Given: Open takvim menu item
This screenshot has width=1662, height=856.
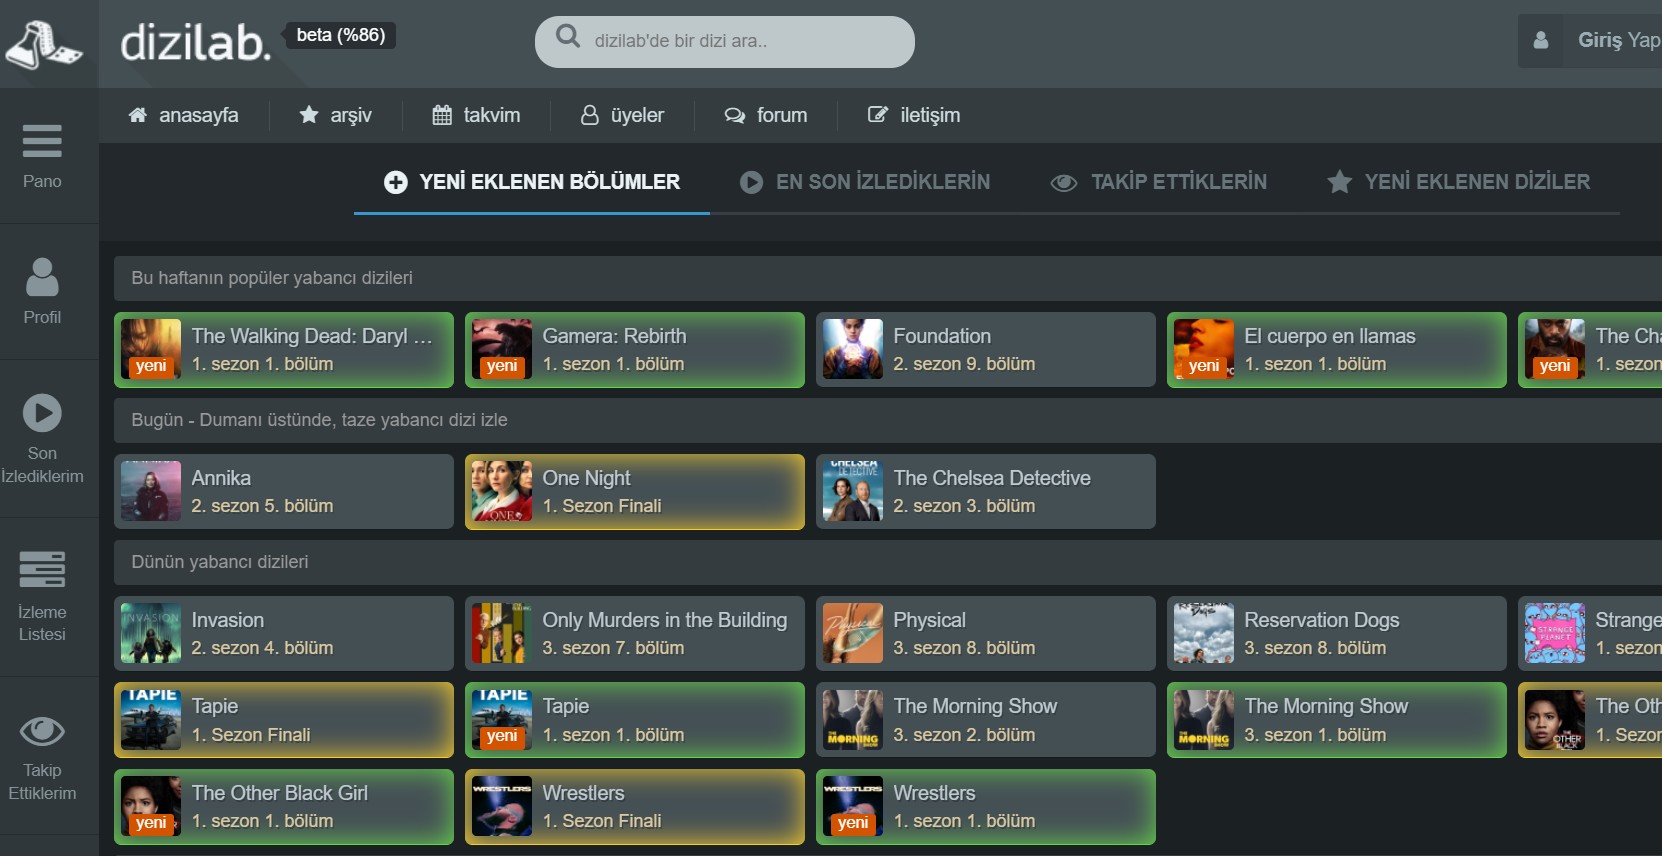Looking at the screenshot, I should [477, 115].
